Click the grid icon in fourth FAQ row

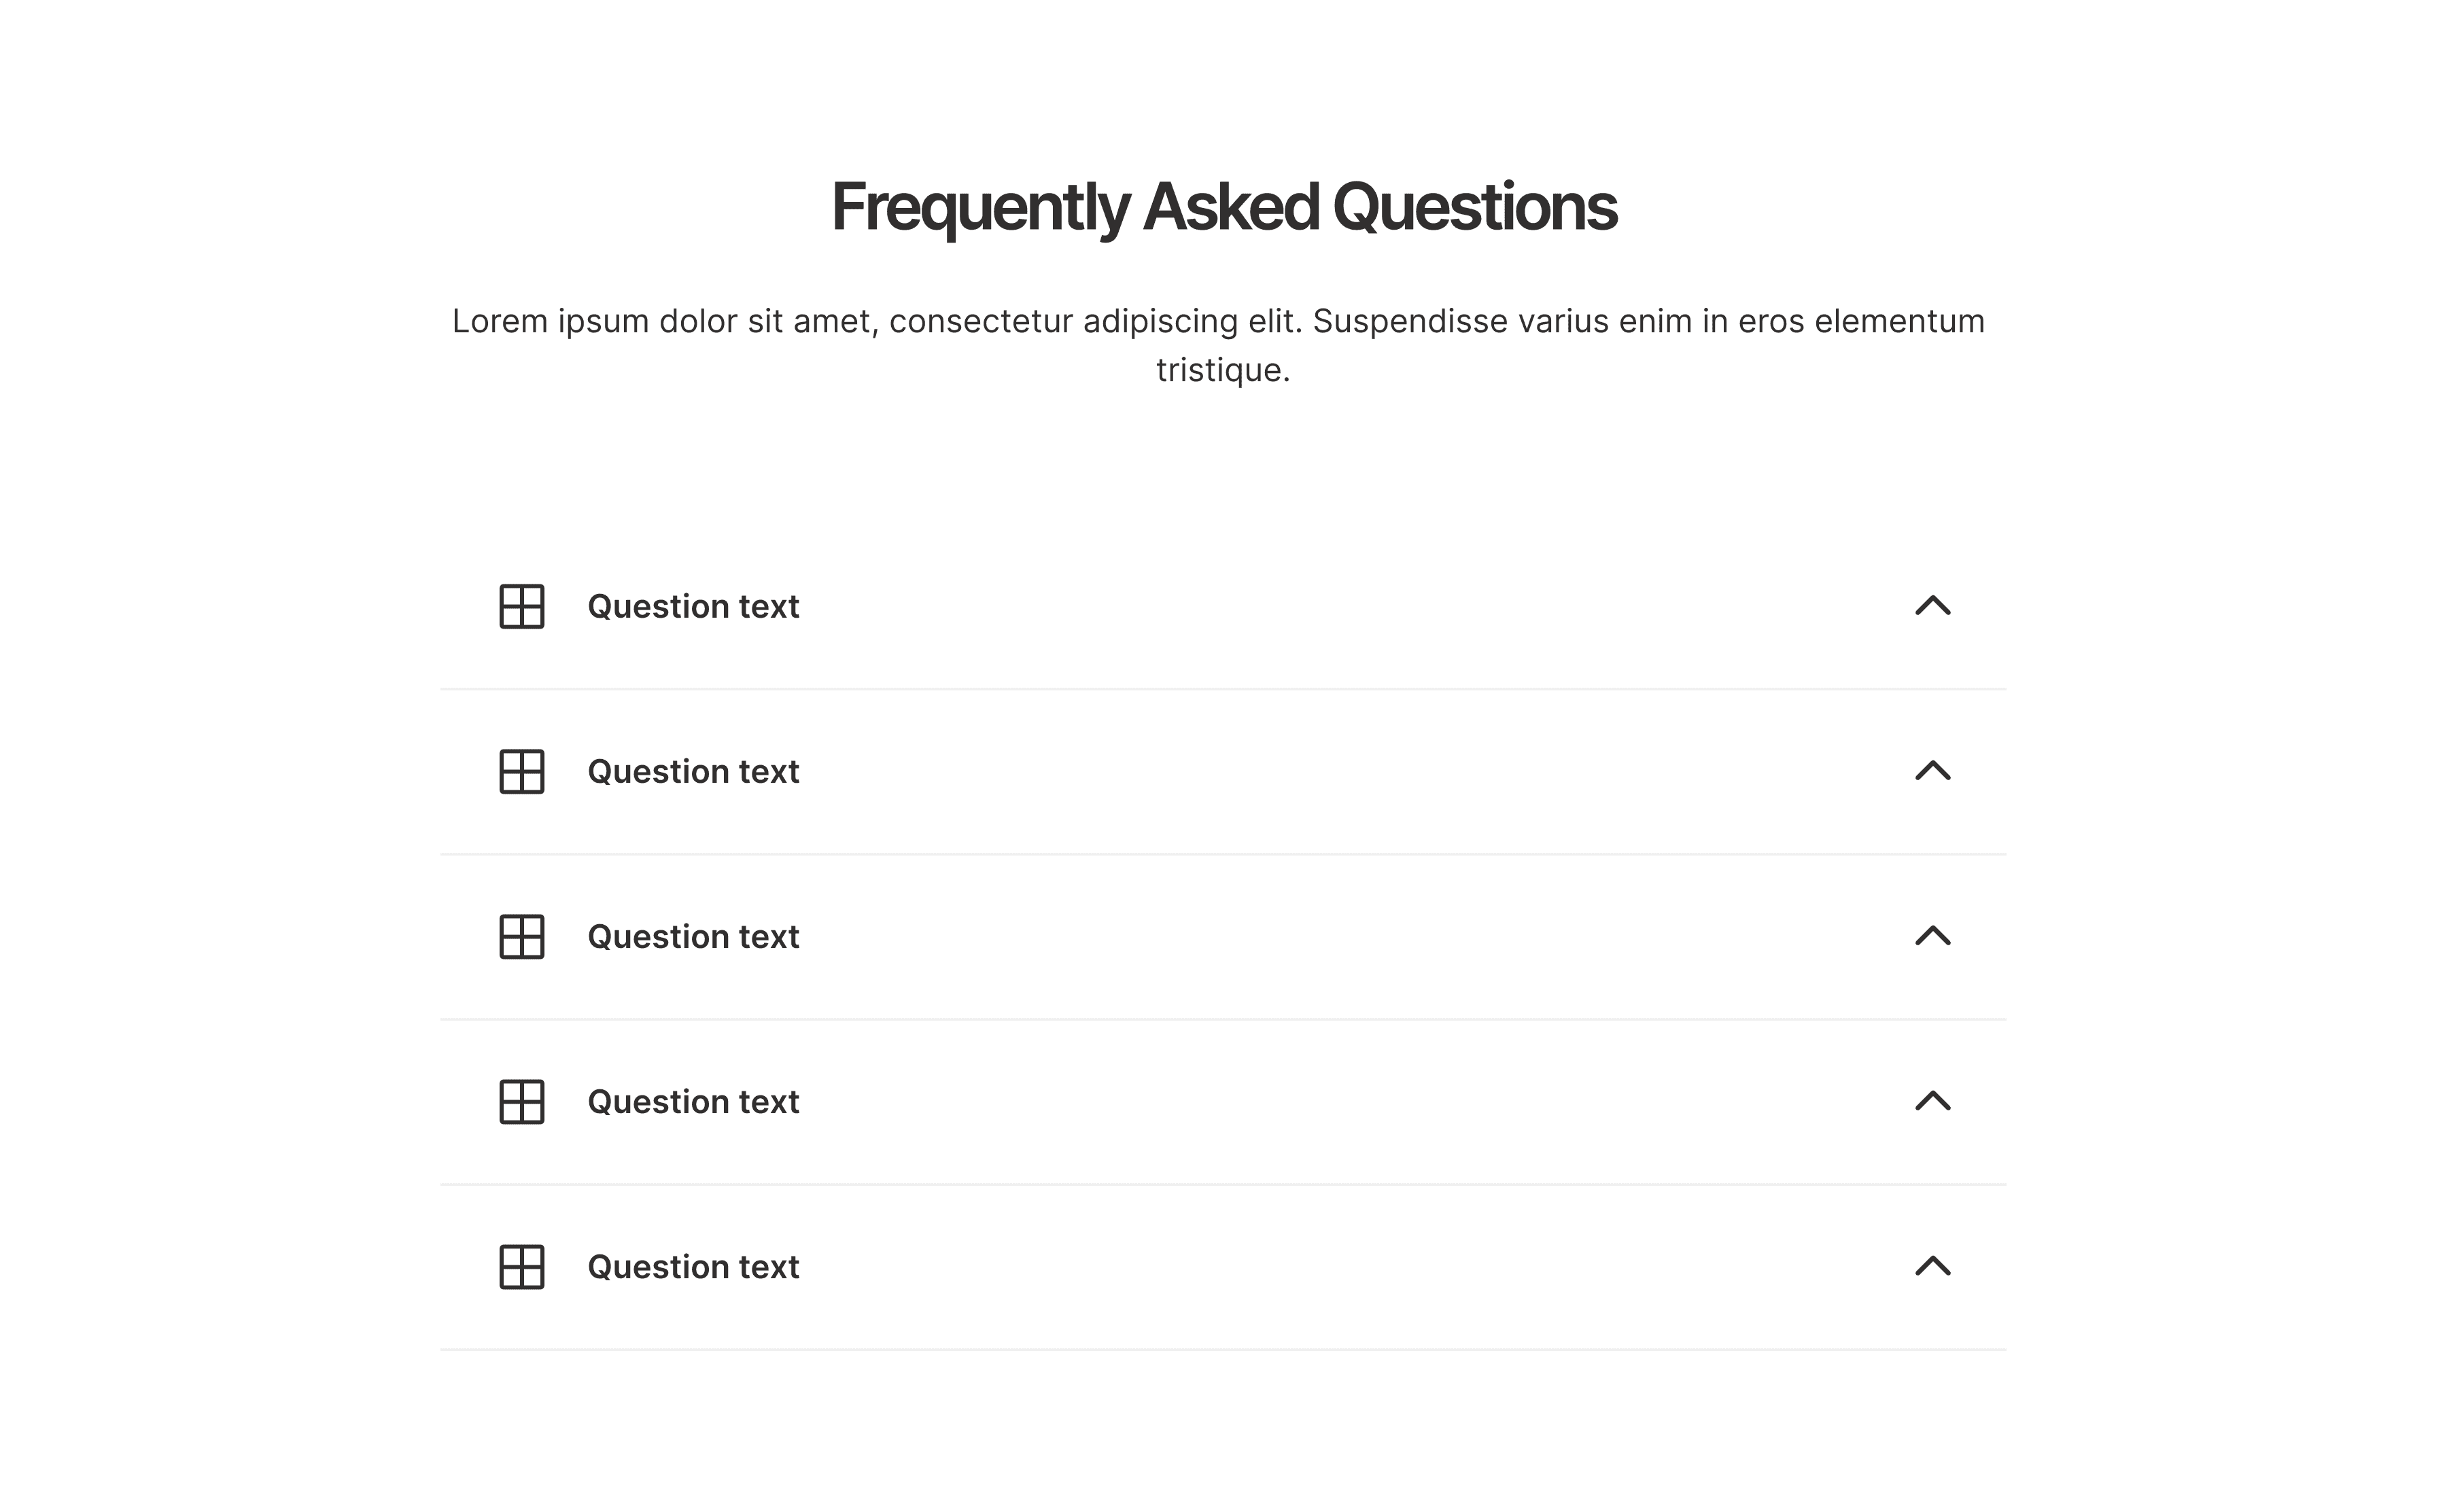pyautogui.click(x=522, y=1101)
